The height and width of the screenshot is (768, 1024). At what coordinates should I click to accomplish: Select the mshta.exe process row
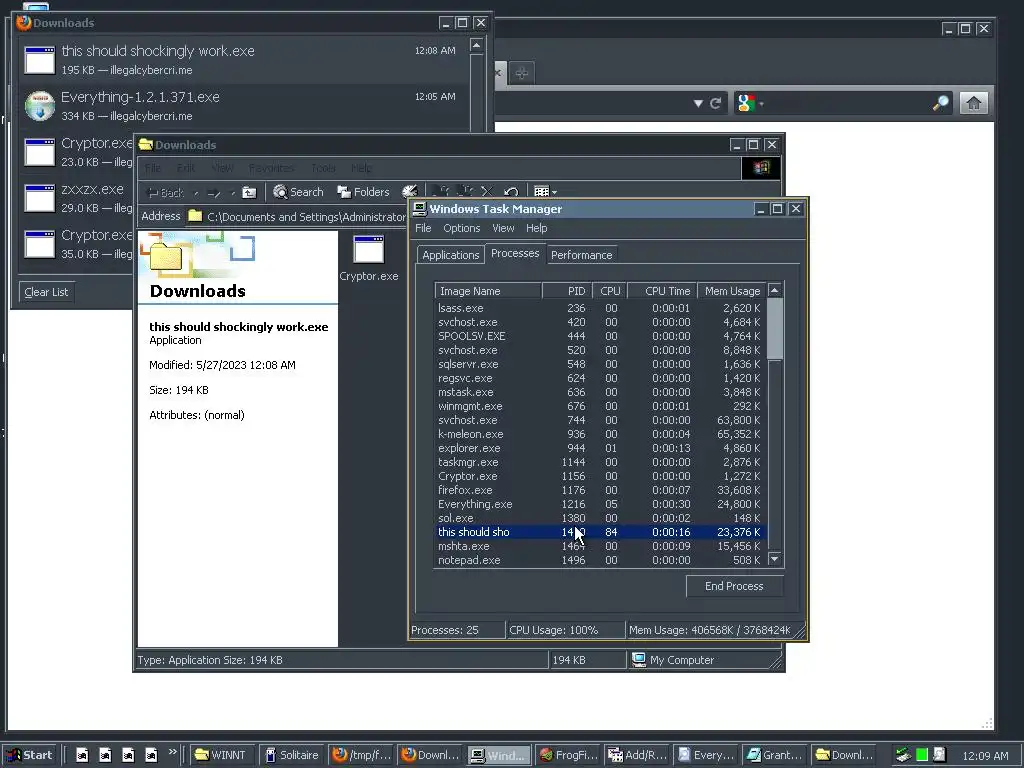(x=600, y=546)
